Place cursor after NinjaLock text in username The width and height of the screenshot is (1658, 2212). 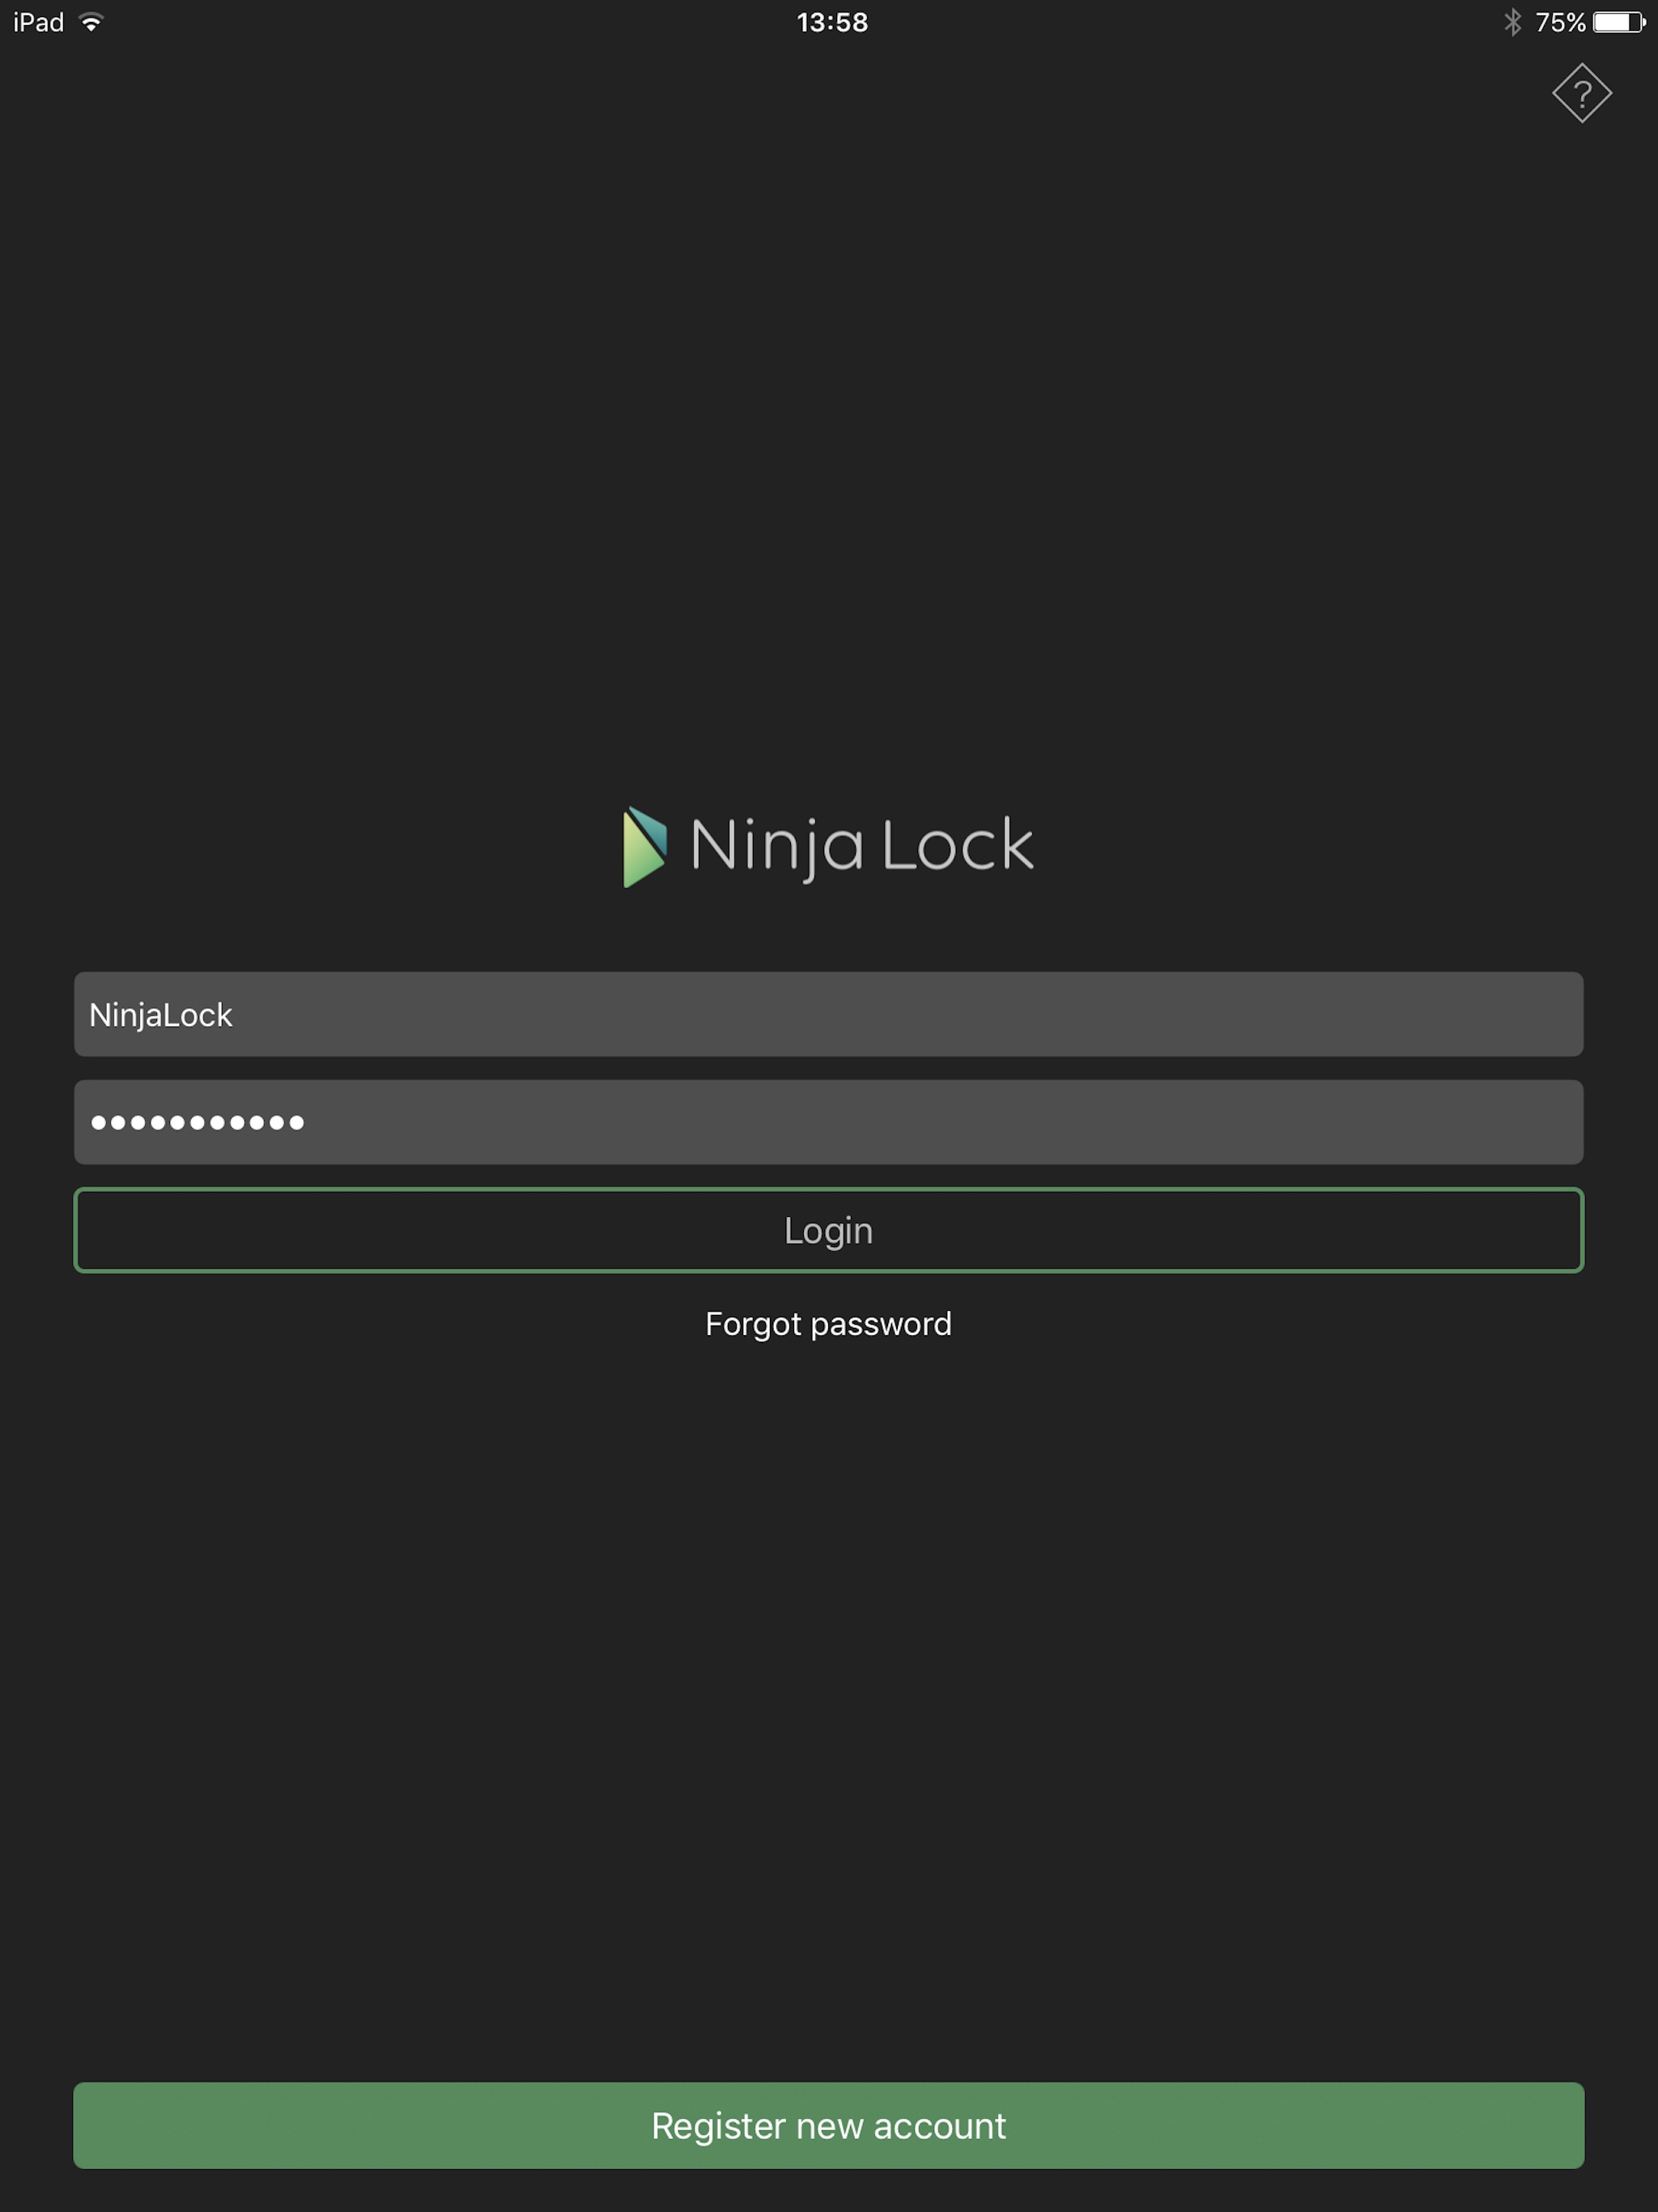point(235,1015)
